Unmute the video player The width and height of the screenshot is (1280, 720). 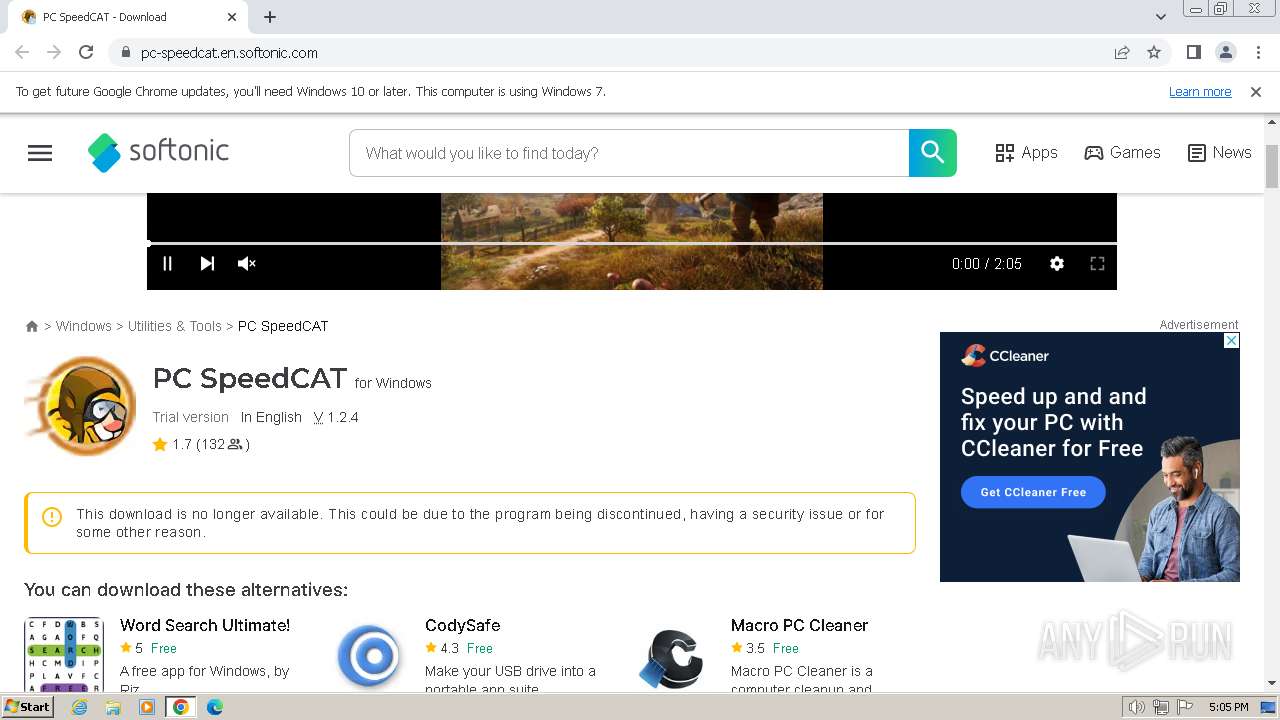pos(246,264)
